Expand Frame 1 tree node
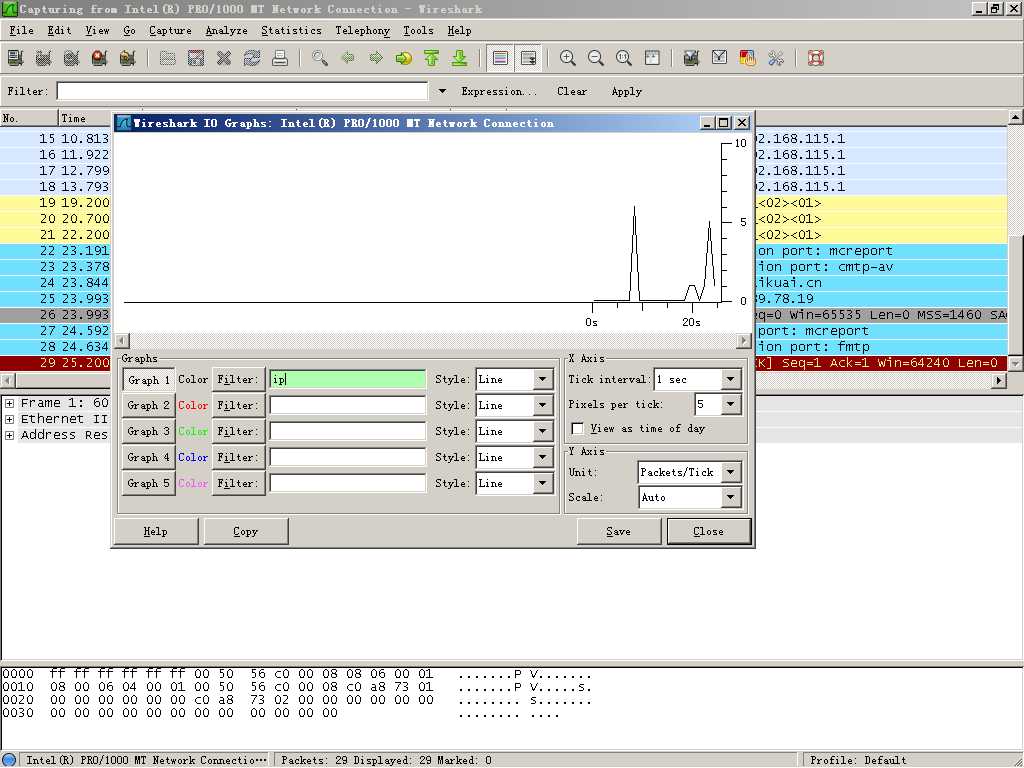The width and height of the screenshot is (1024, 768). [x=10, y=403]
